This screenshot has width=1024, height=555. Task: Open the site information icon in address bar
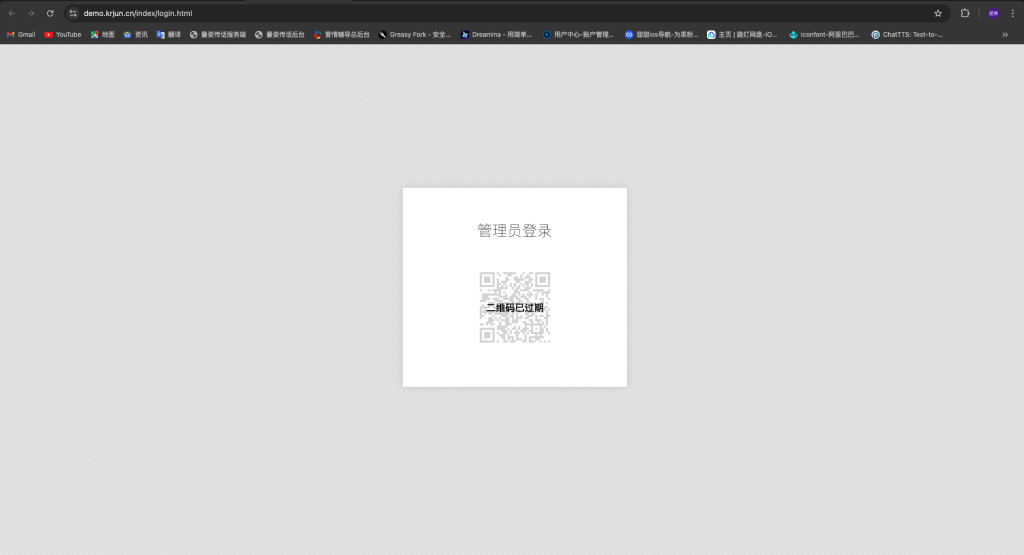click(x=73, y=13)
